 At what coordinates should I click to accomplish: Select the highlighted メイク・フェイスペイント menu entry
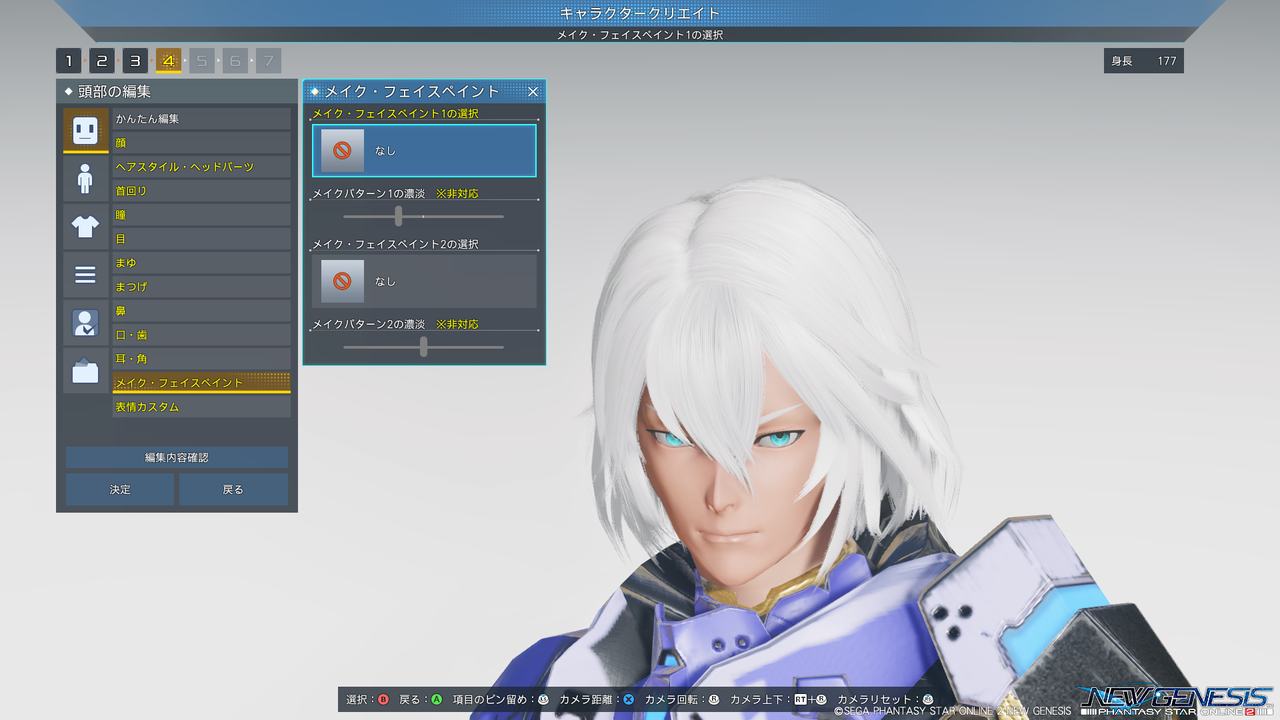tap(201, 383)
